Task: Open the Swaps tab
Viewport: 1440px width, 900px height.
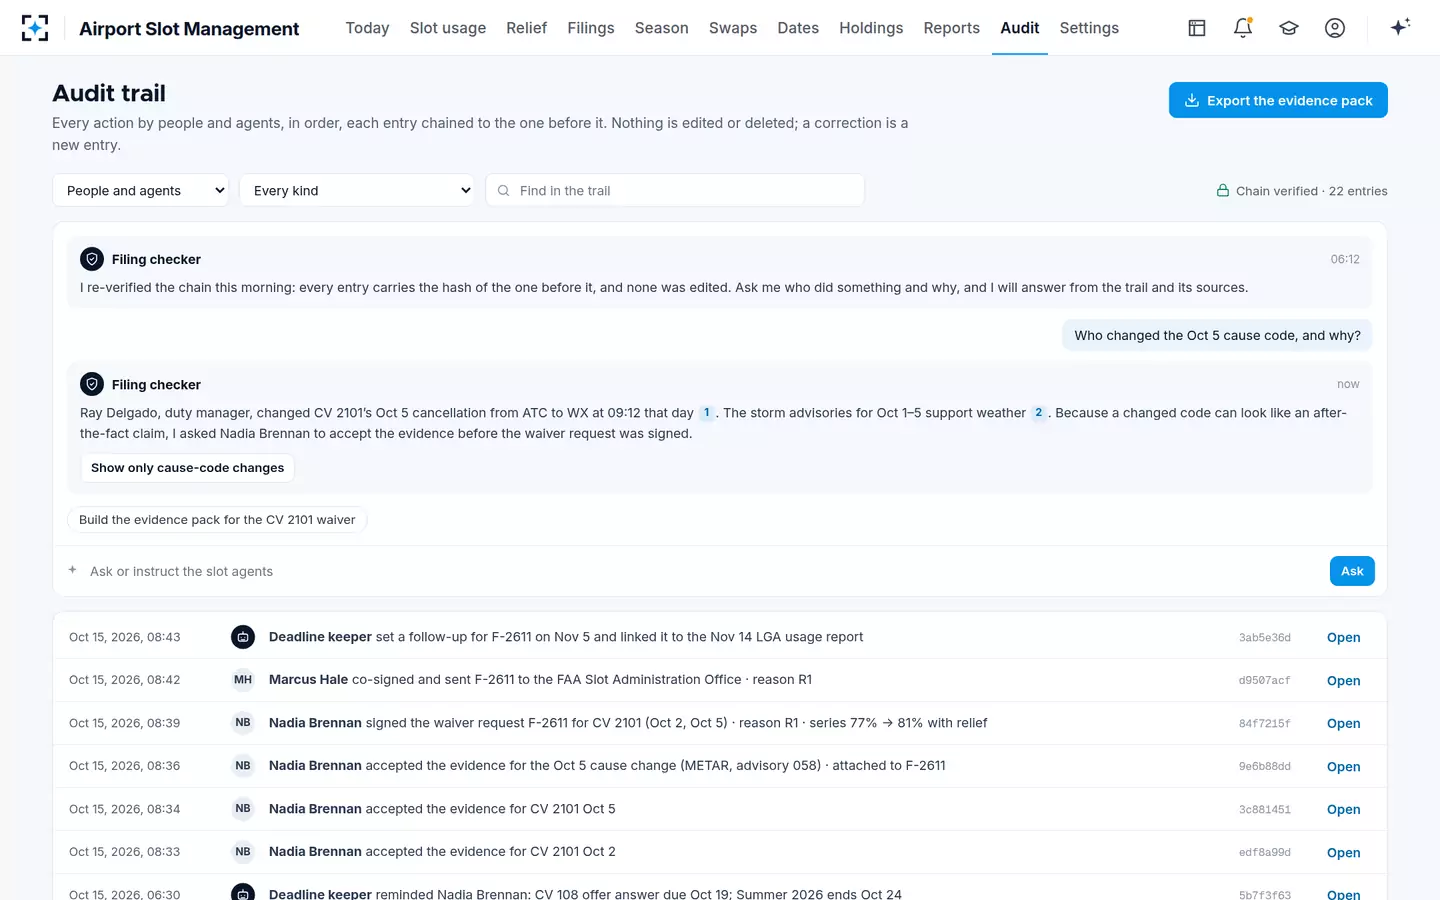Action: [x=733, y=28]
